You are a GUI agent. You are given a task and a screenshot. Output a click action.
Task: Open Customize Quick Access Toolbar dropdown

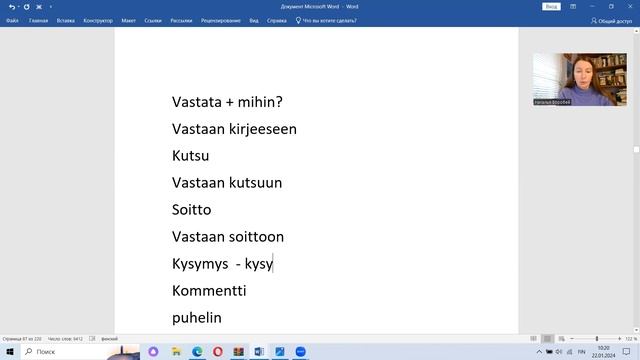coord(51,7)
